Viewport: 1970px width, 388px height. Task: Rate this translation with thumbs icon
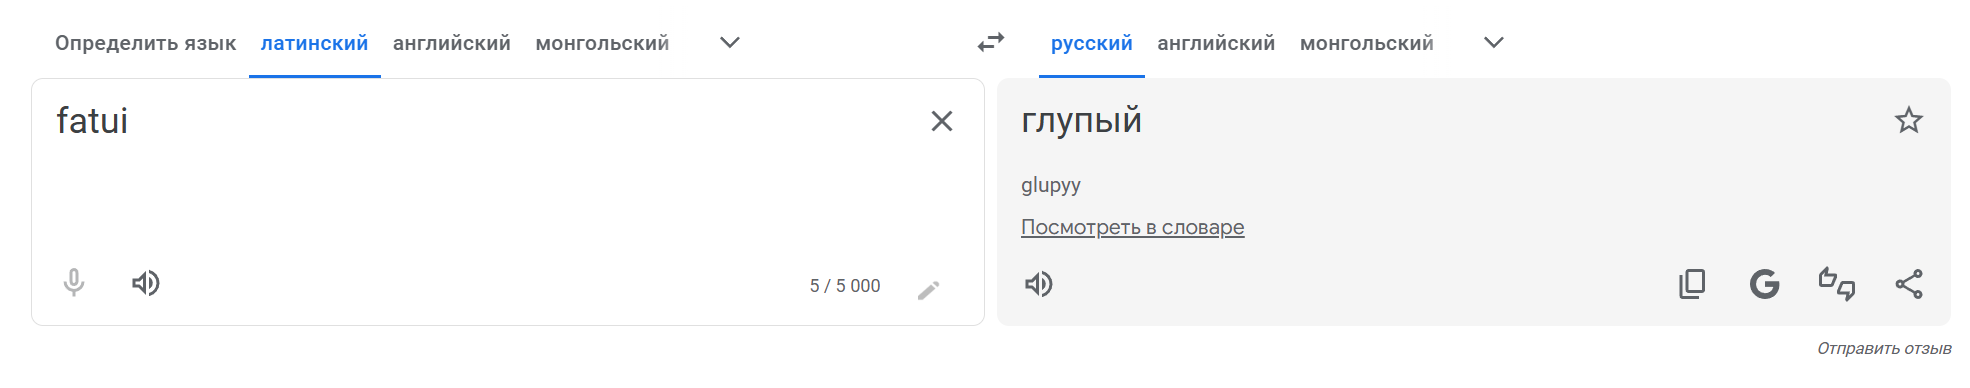coord(1837,284)
